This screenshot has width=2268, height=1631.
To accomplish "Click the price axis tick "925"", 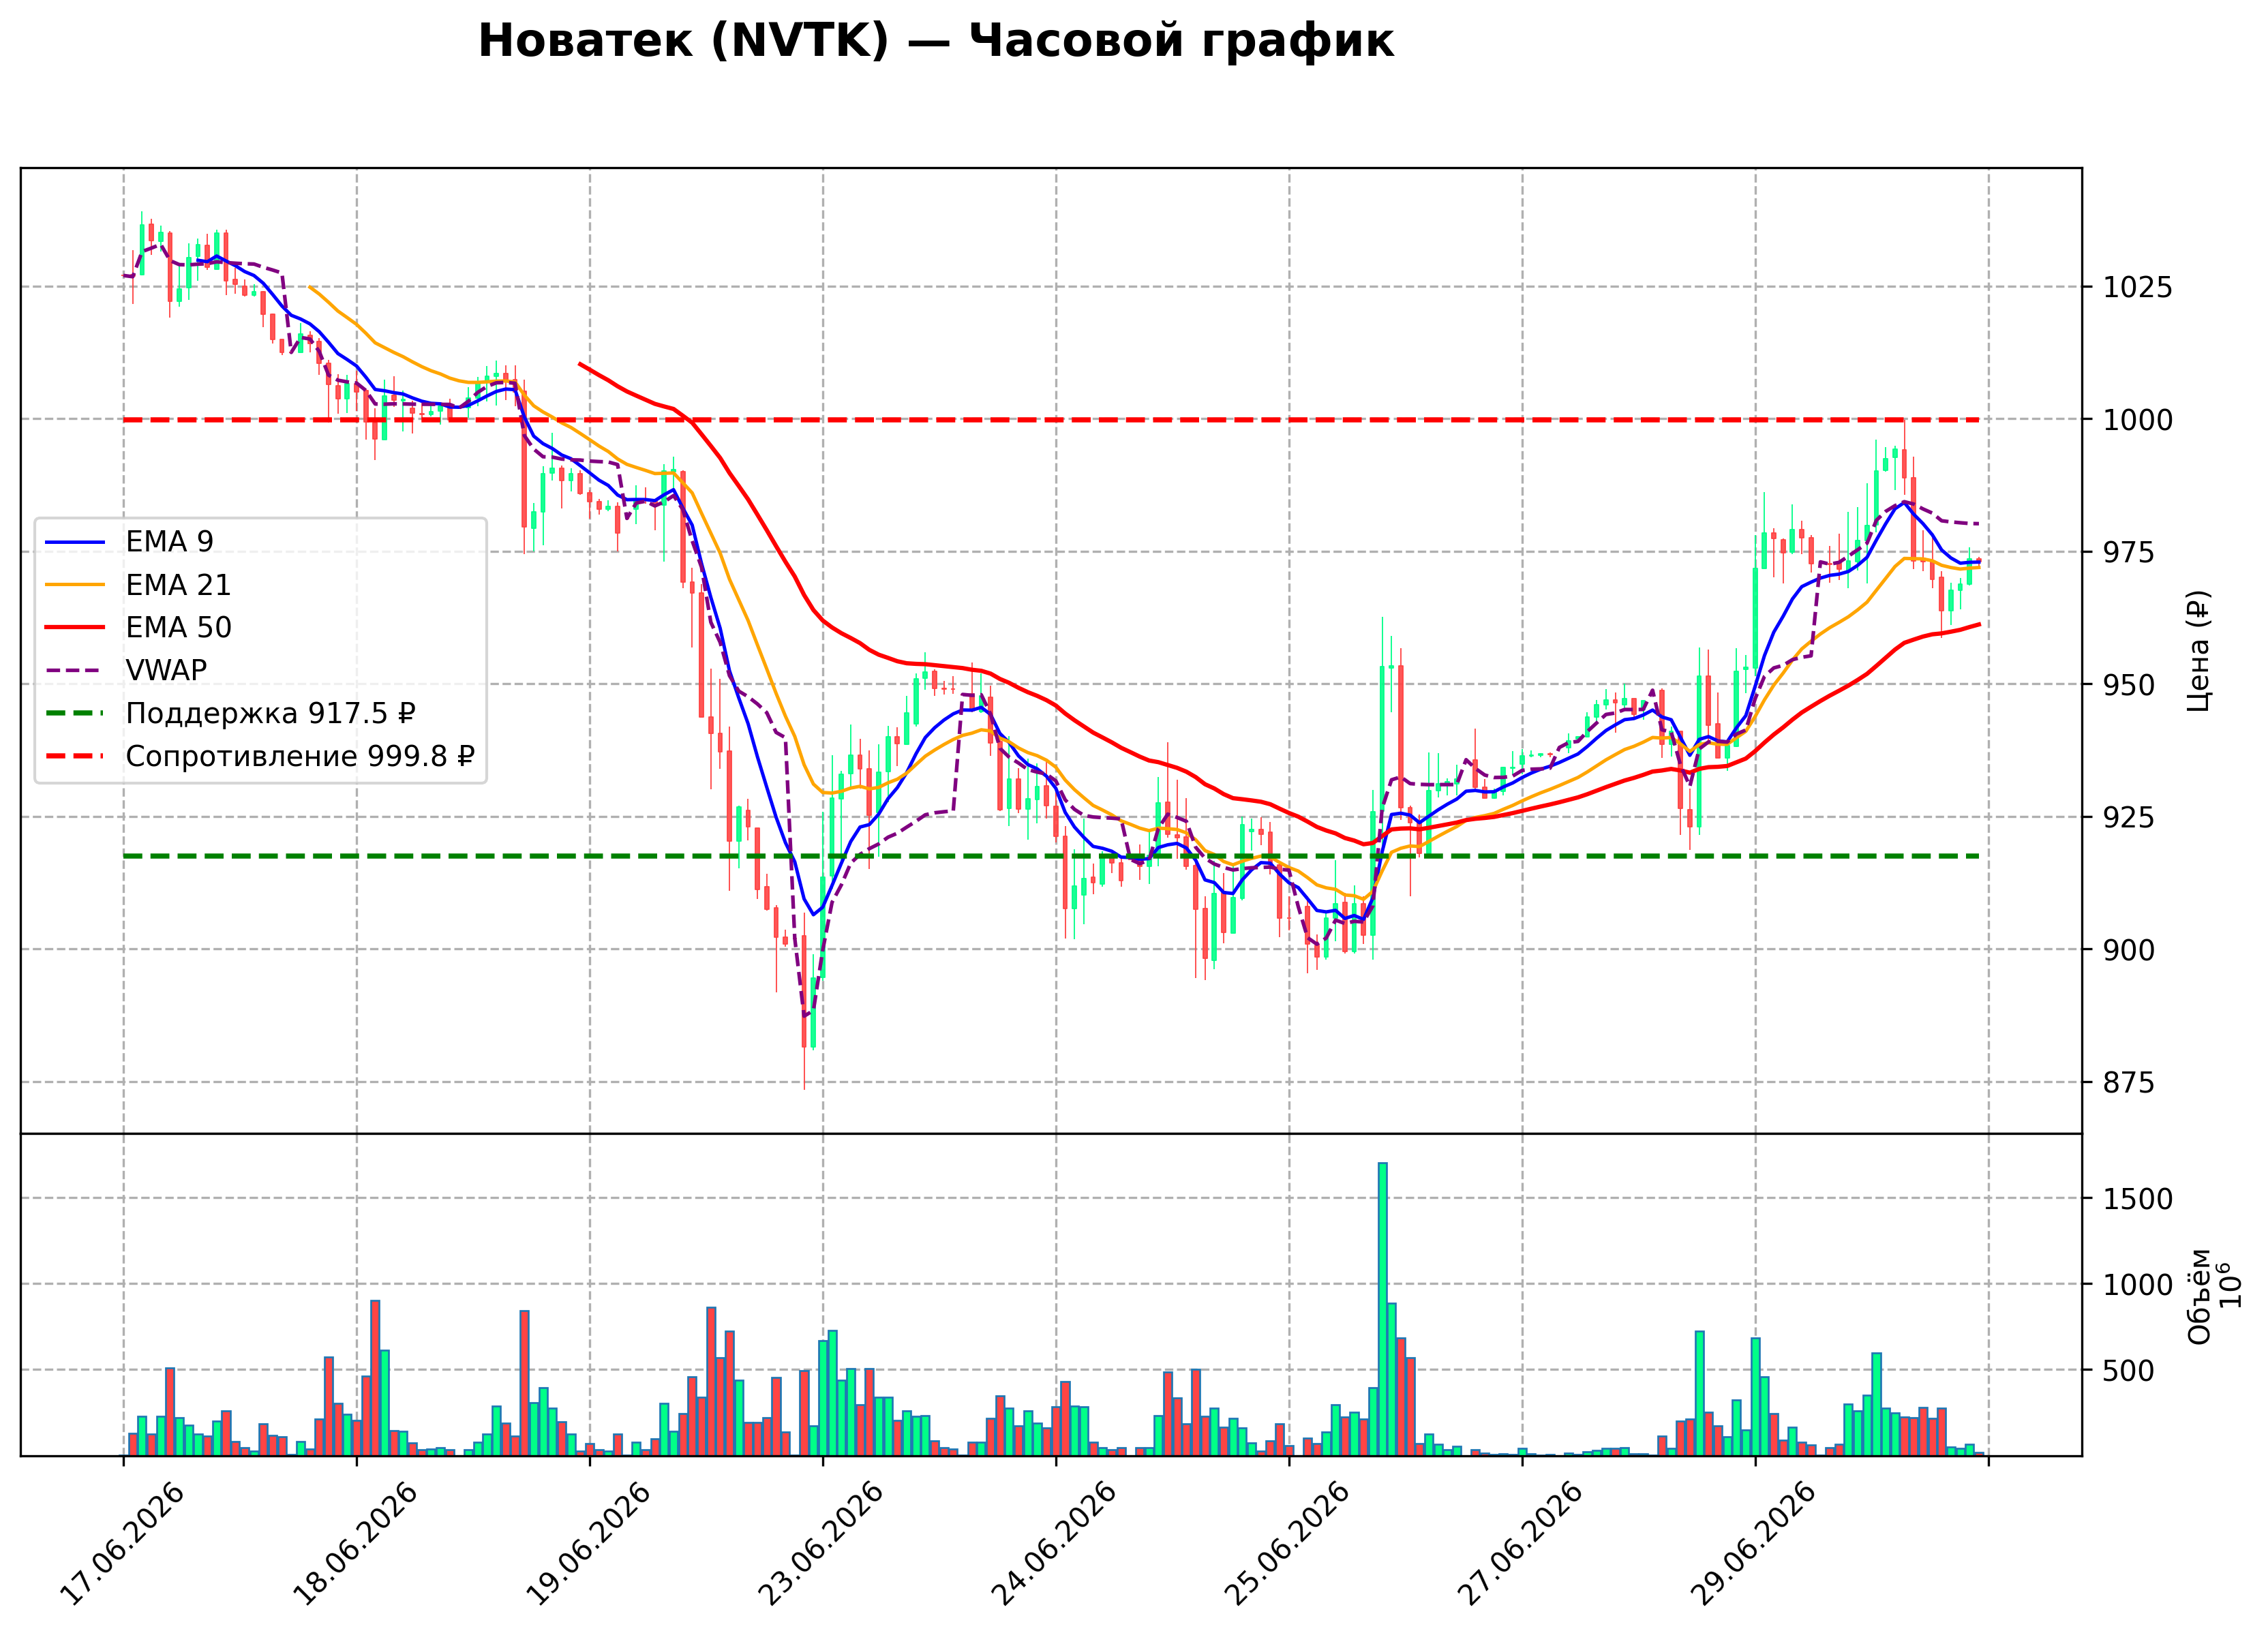I will [2129, 818].
